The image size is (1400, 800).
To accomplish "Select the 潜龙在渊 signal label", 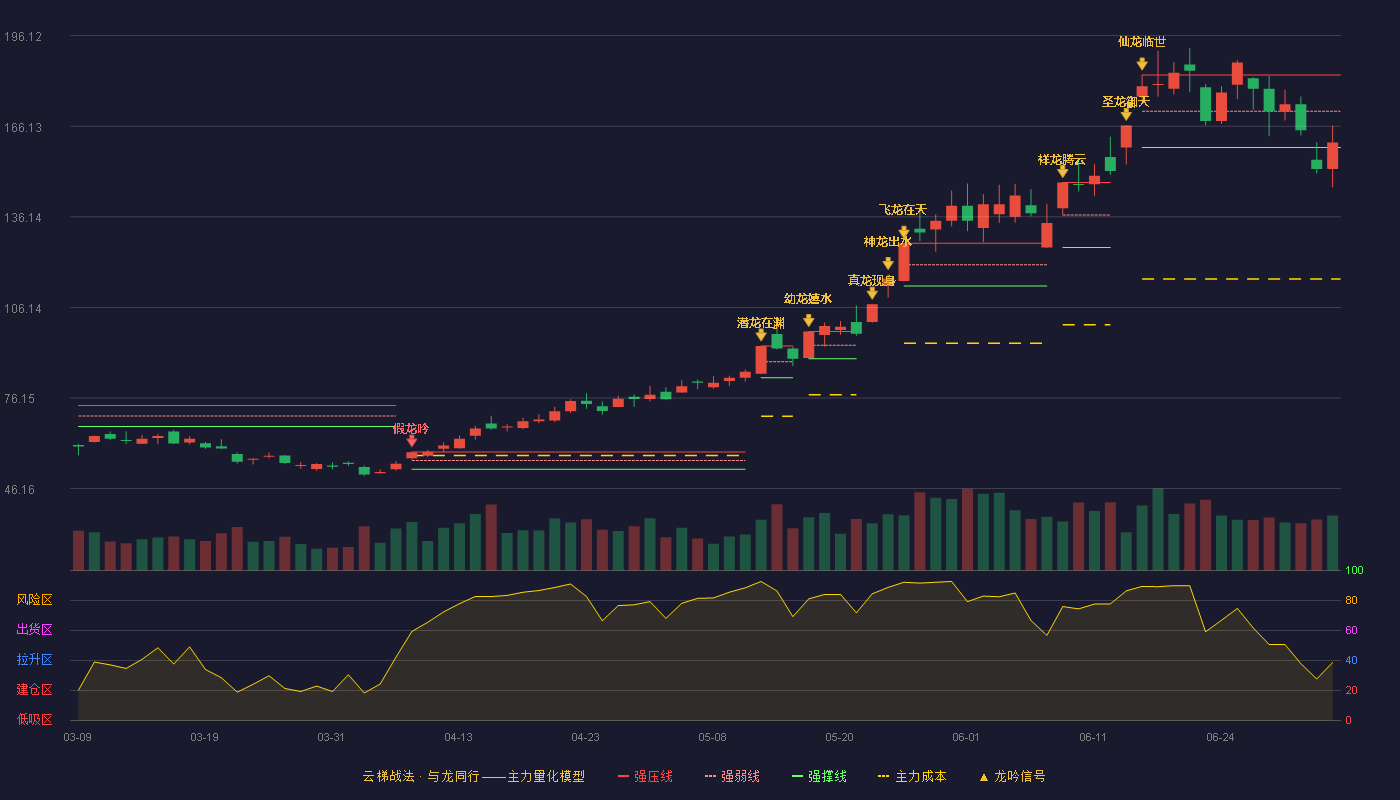I will (761, 323).
